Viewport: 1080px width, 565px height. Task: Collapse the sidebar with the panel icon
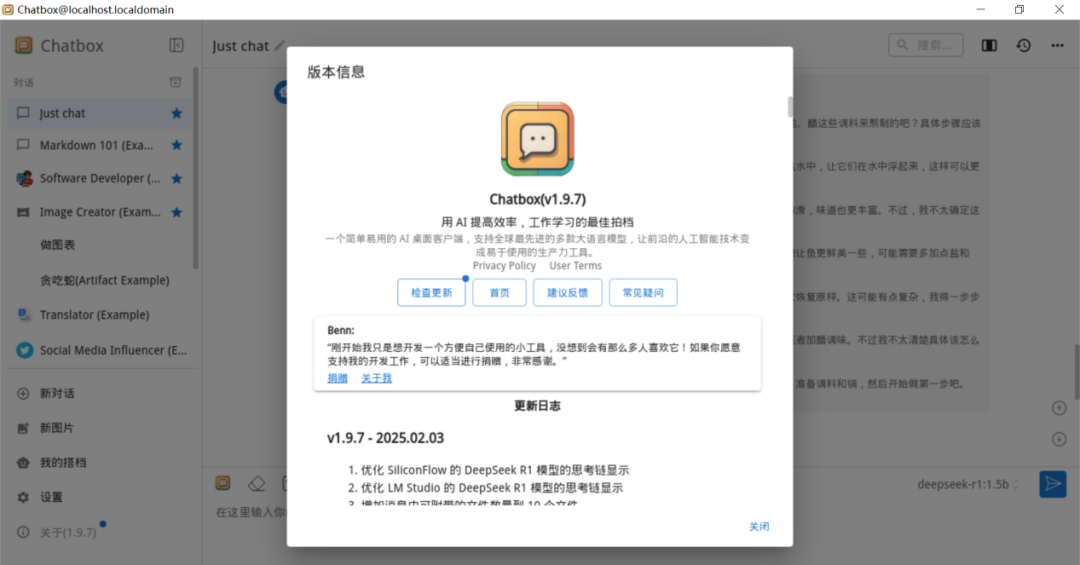click(x=177, y=45)
